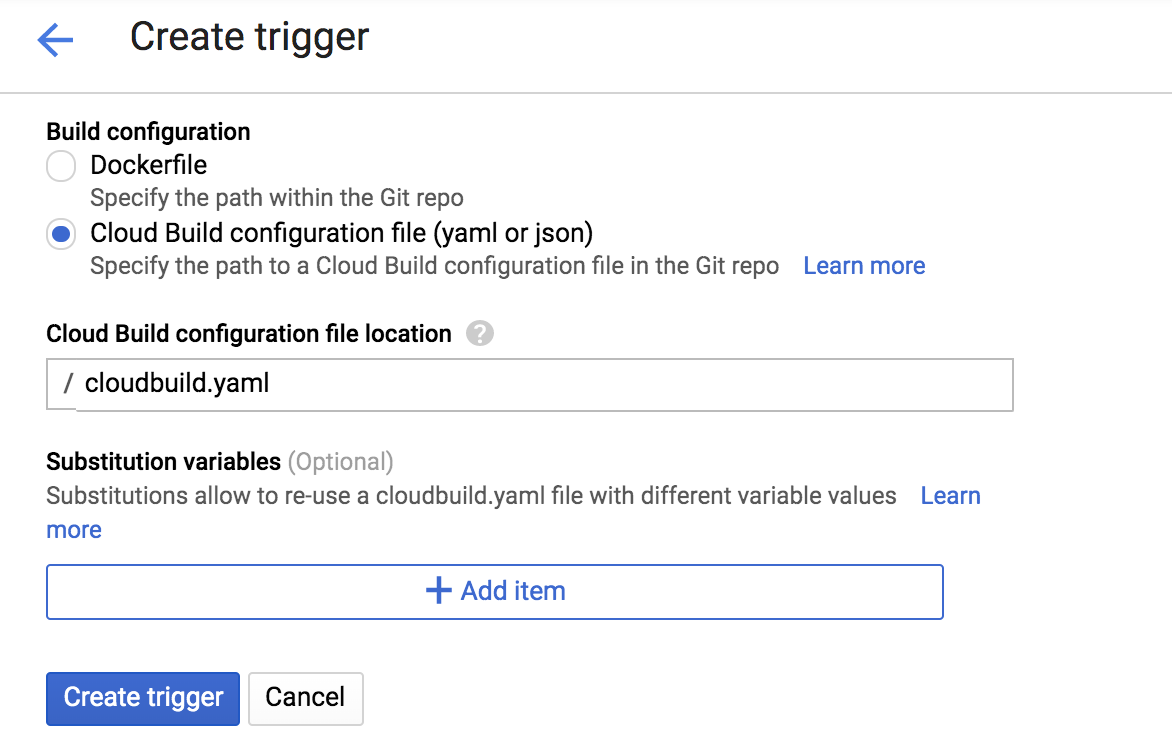1172x744 pixels.
Task: Click the help question mark icon
Action: pos(480,333)
